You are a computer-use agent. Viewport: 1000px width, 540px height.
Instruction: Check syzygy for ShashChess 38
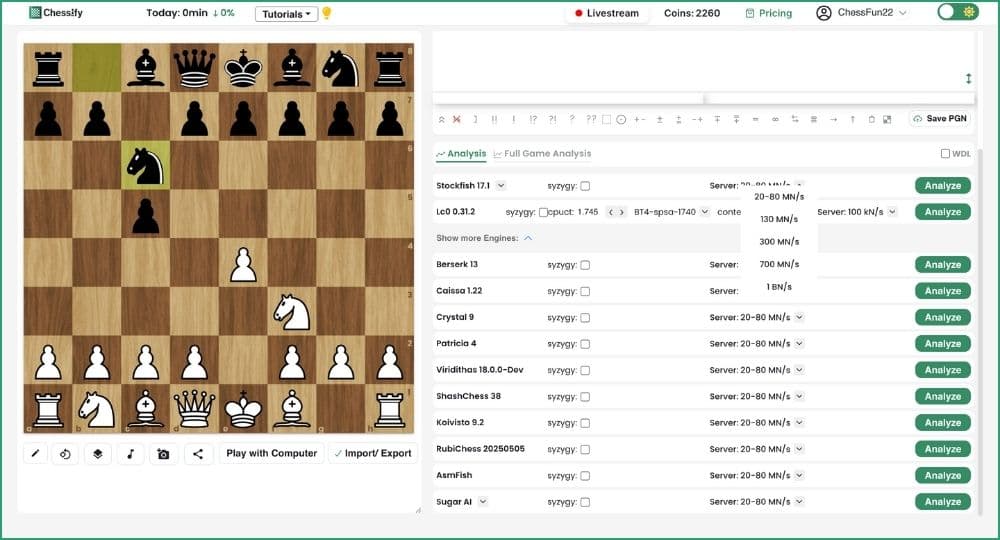click(x=585, y=397)
